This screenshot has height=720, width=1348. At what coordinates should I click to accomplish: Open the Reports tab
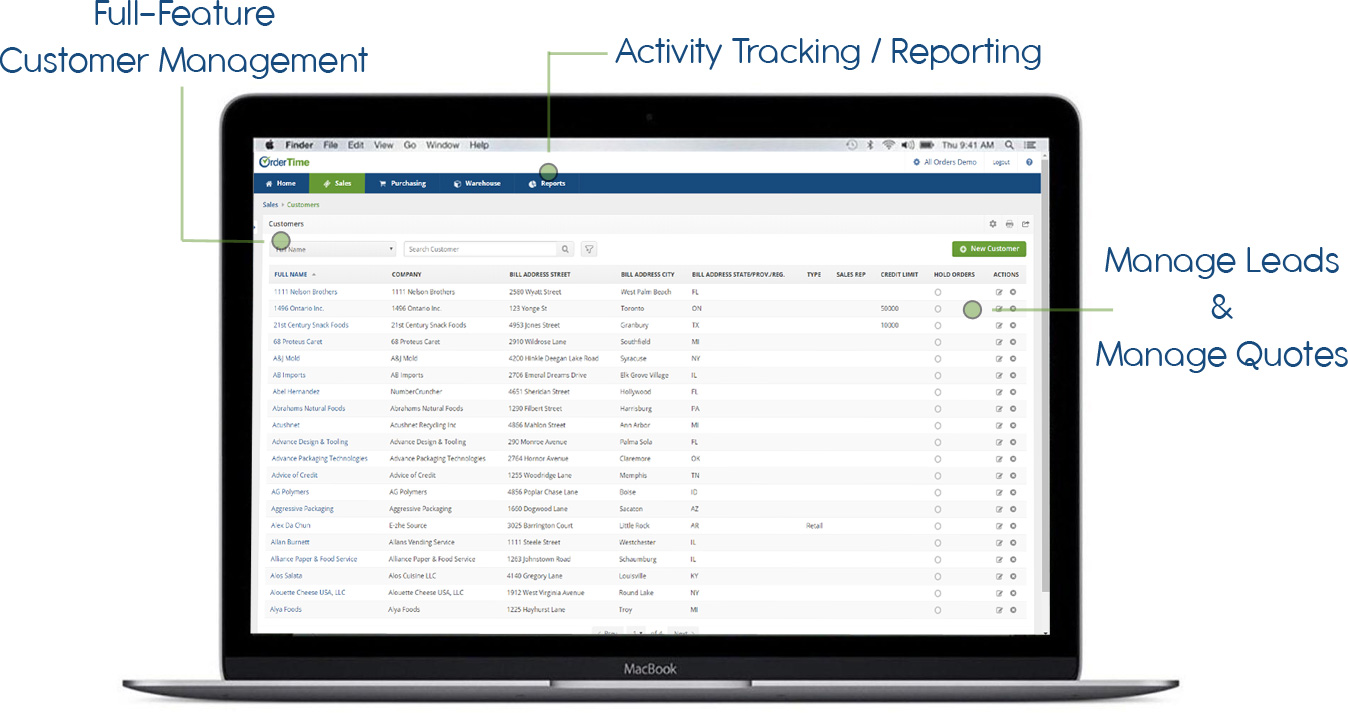pyautogui.click(x=547, y=183)
